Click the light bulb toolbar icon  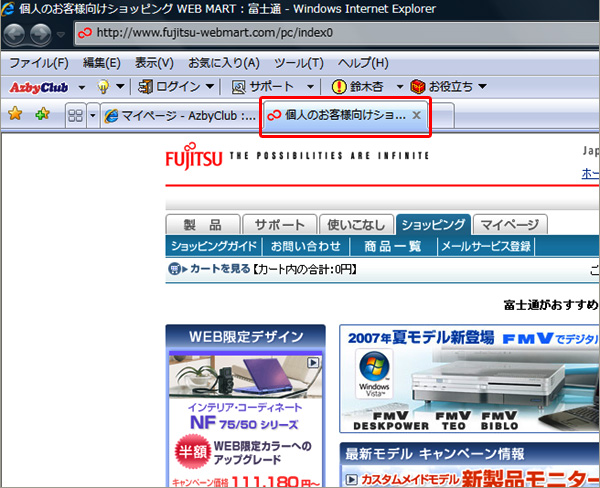pyautogui.click(x=103, y=87)
